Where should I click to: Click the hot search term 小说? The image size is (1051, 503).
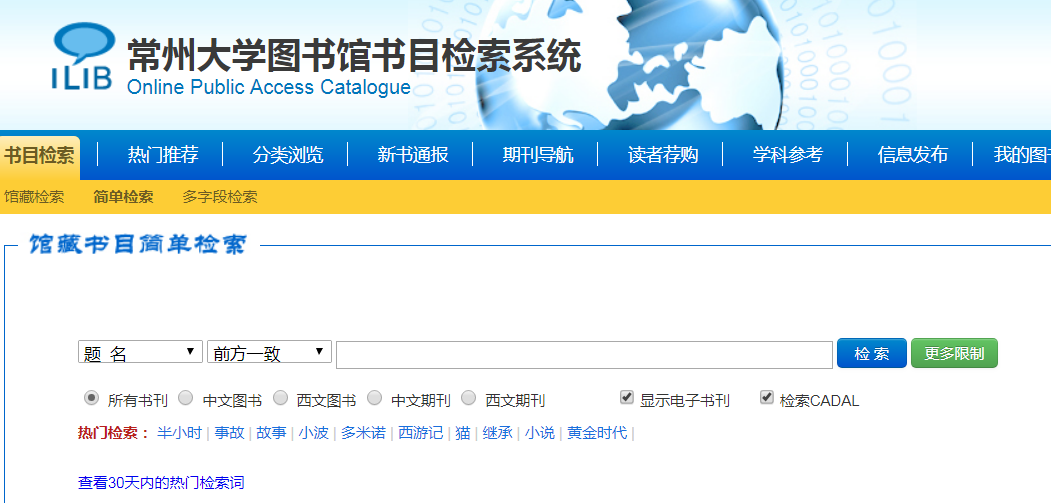tap(540, 433)
